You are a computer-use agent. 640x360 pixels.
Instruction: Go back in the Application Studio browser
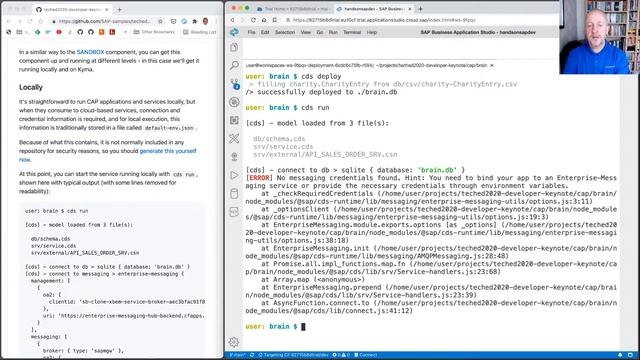tap(232, 20)
